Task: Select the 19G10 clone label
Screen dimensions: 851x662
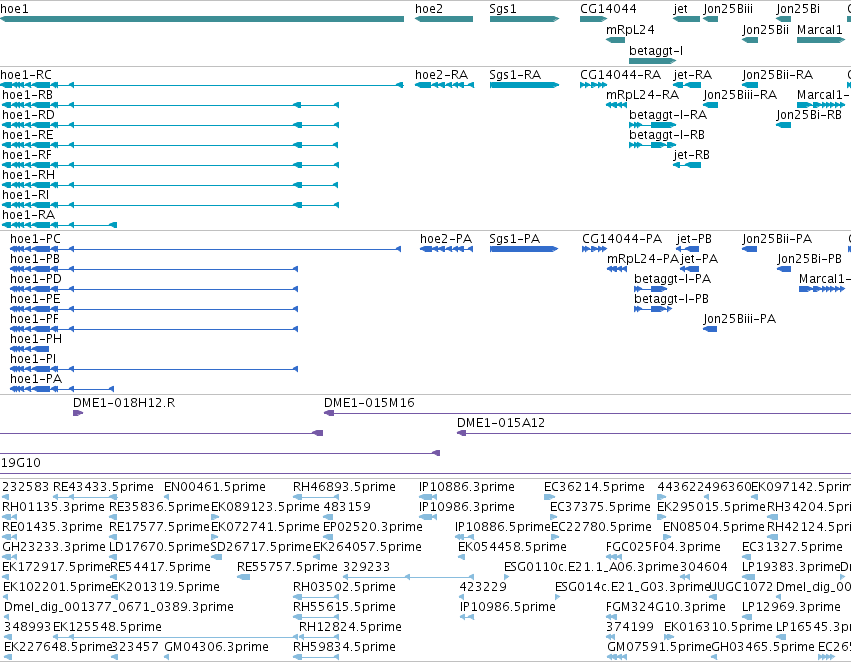Action: [21, 463]
